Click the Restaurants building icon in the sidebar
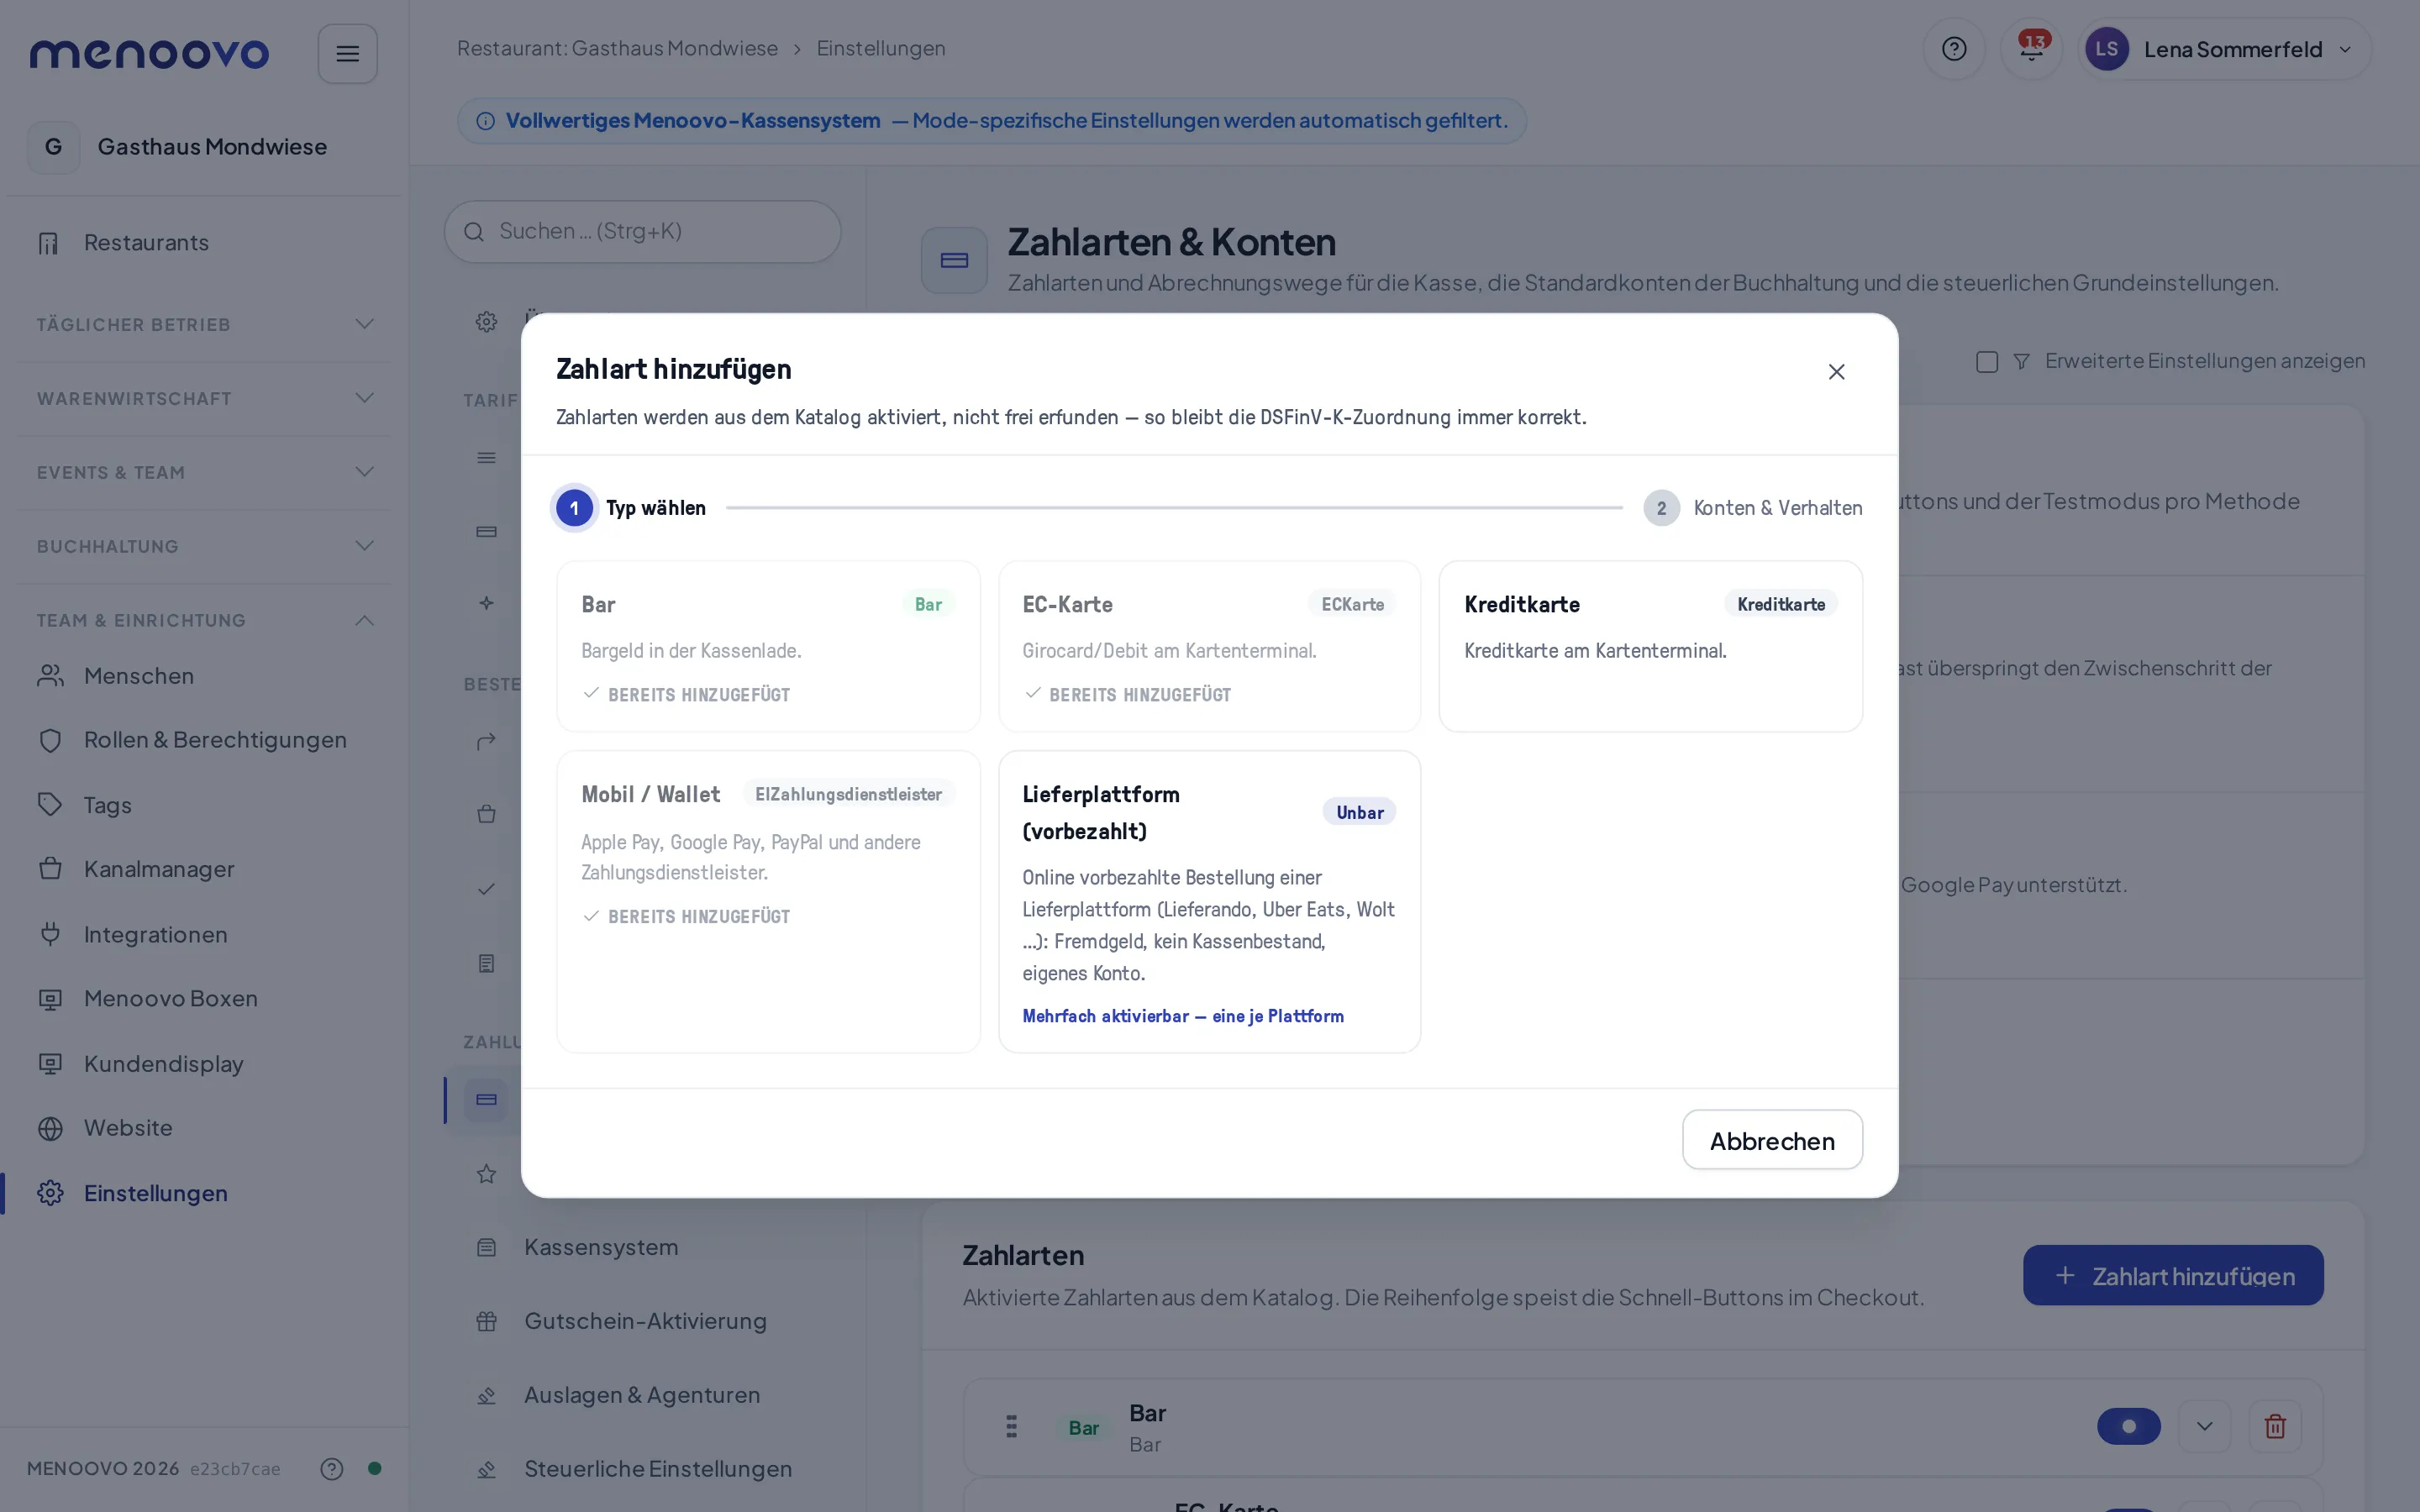2420x1512 pixels. pyautogui.click(x=49, y=243)
